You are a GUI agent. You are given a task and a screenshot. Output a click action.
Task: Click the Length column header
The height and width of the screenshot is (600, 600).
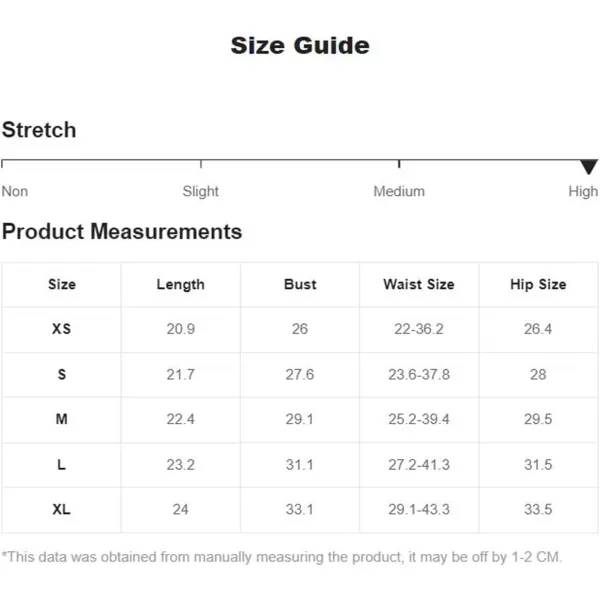(181, 285)
